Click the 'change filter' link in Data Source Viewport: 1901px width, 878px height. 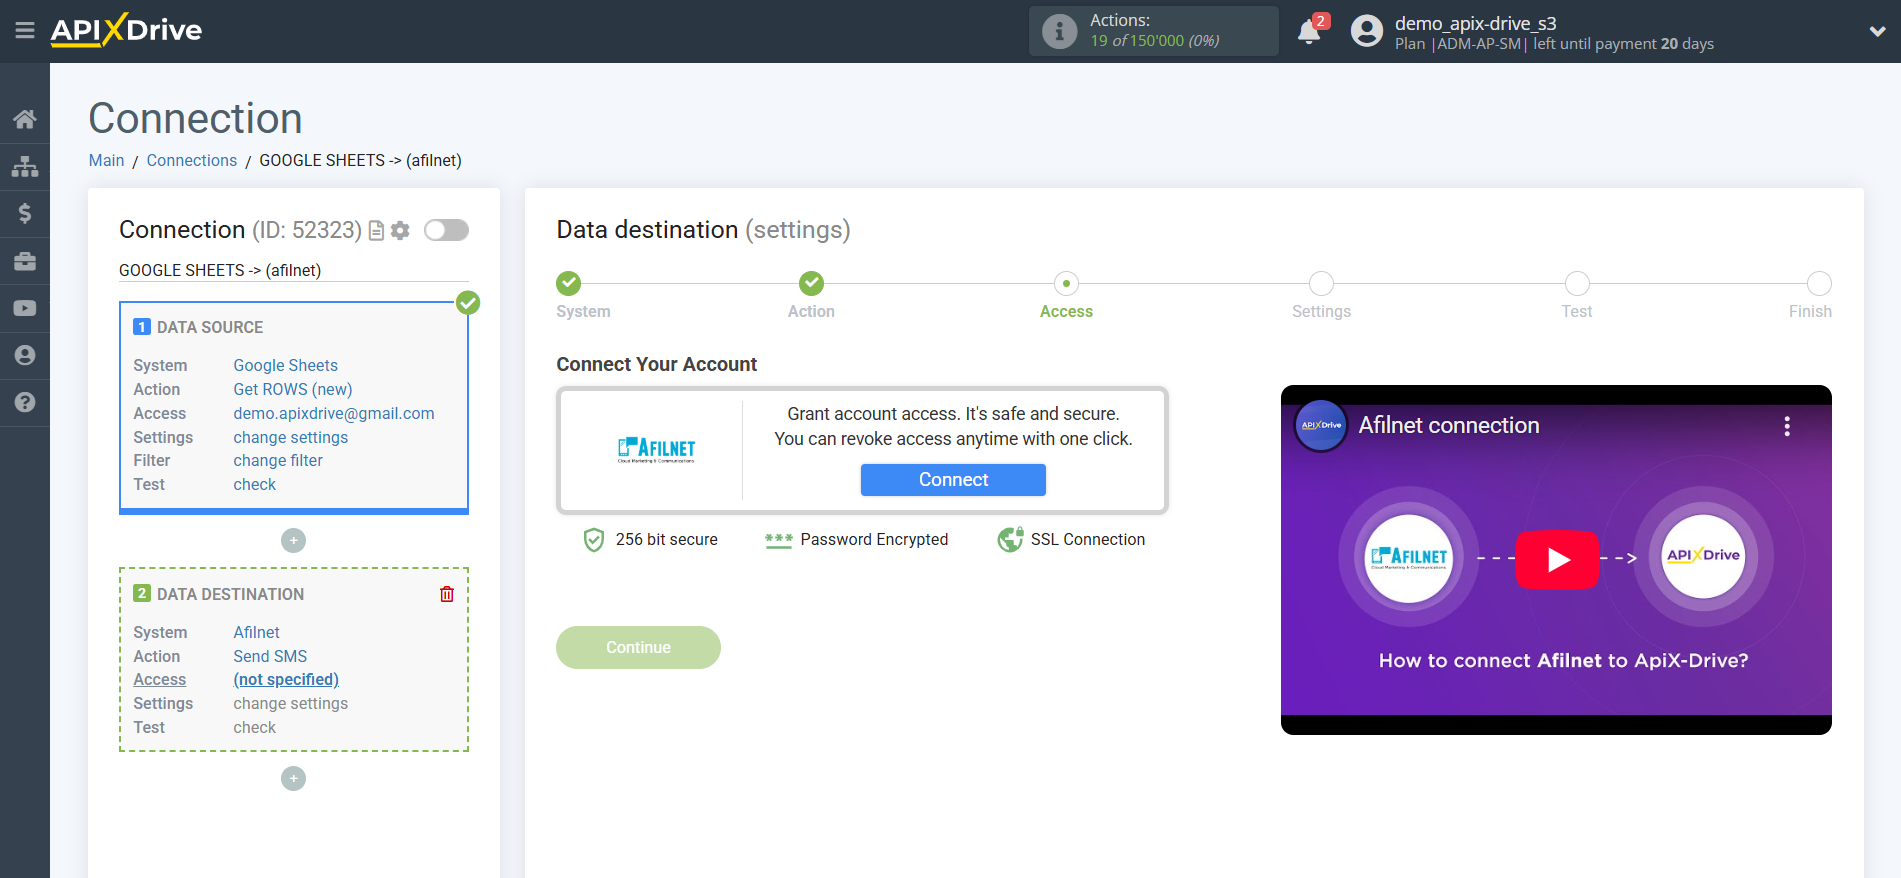(278, 461)
